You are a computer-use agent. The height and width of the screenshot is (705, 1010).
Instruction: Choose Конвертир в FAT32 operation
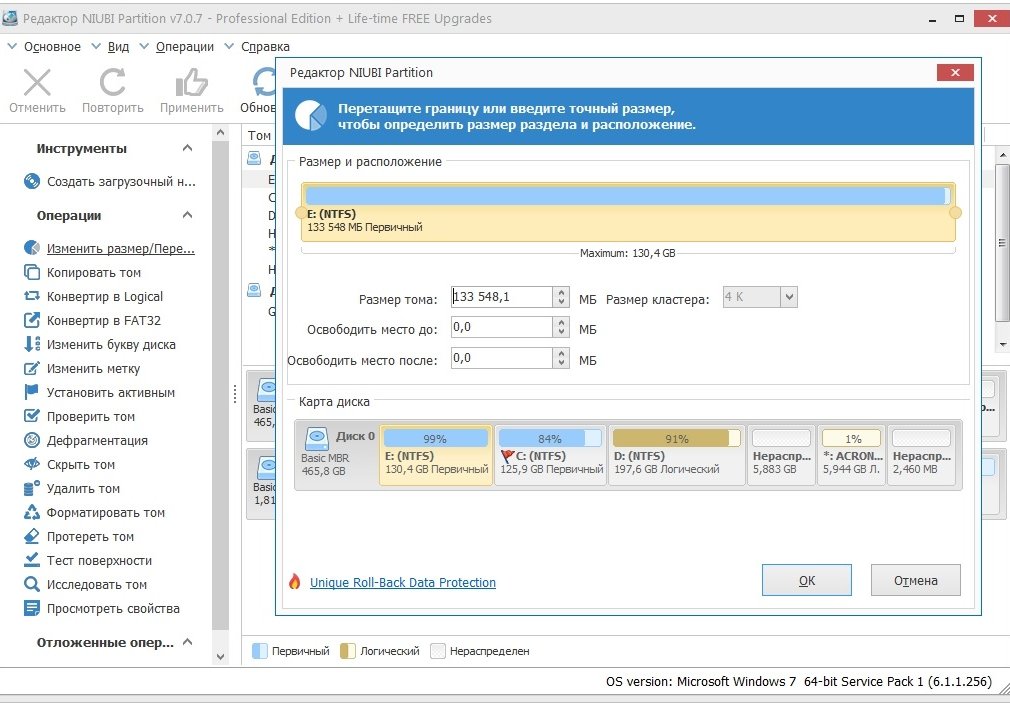92,320
